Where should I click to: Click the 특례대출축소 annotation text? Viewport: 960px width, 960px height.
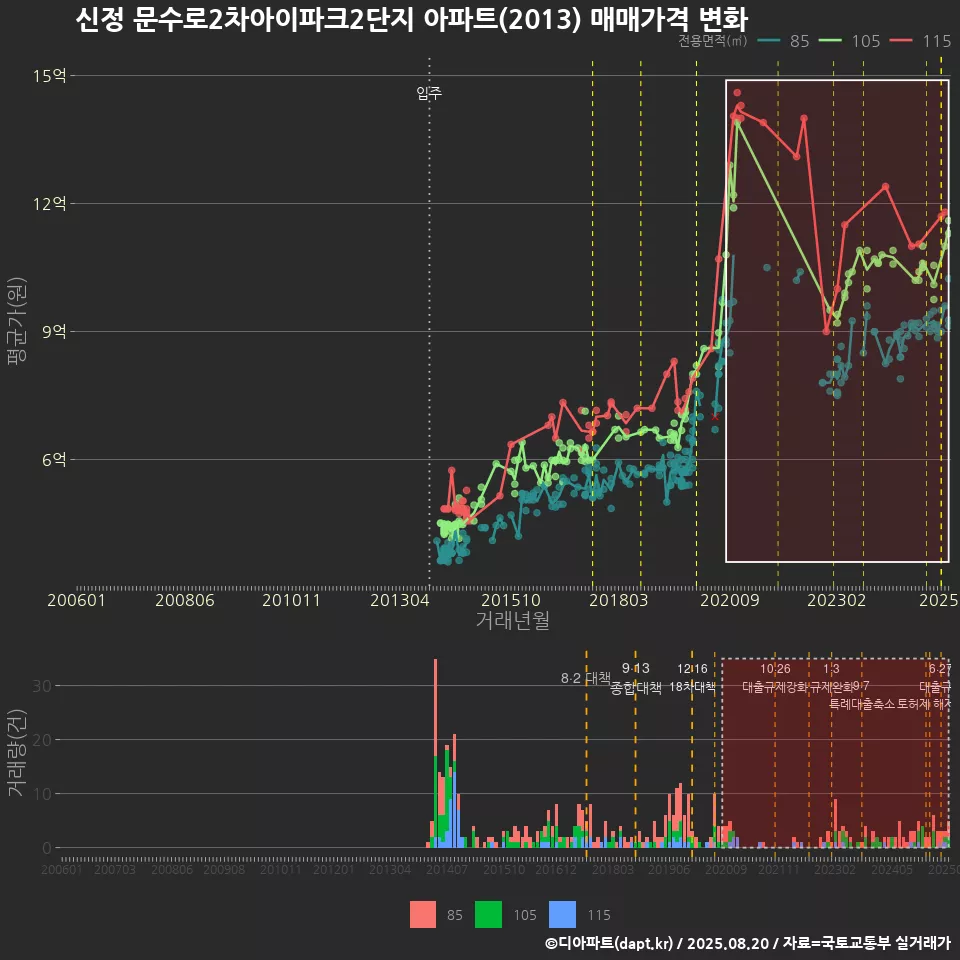[x=861, y=704]
